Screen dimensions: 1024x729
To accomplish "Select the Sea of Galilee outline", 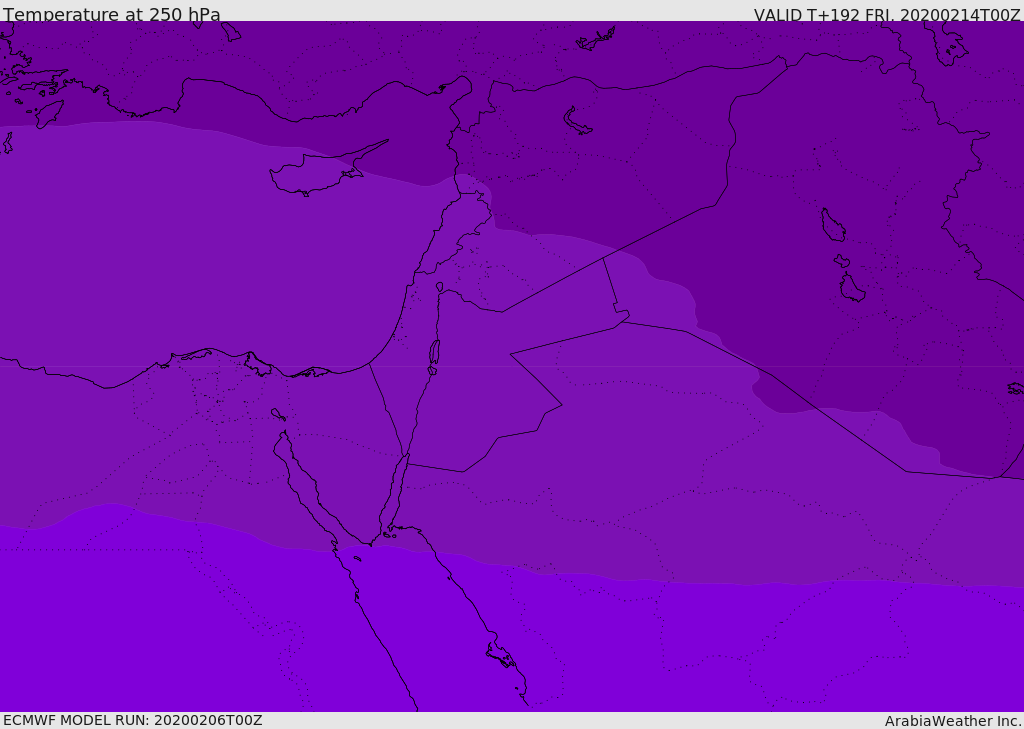I will pos(439,287).
